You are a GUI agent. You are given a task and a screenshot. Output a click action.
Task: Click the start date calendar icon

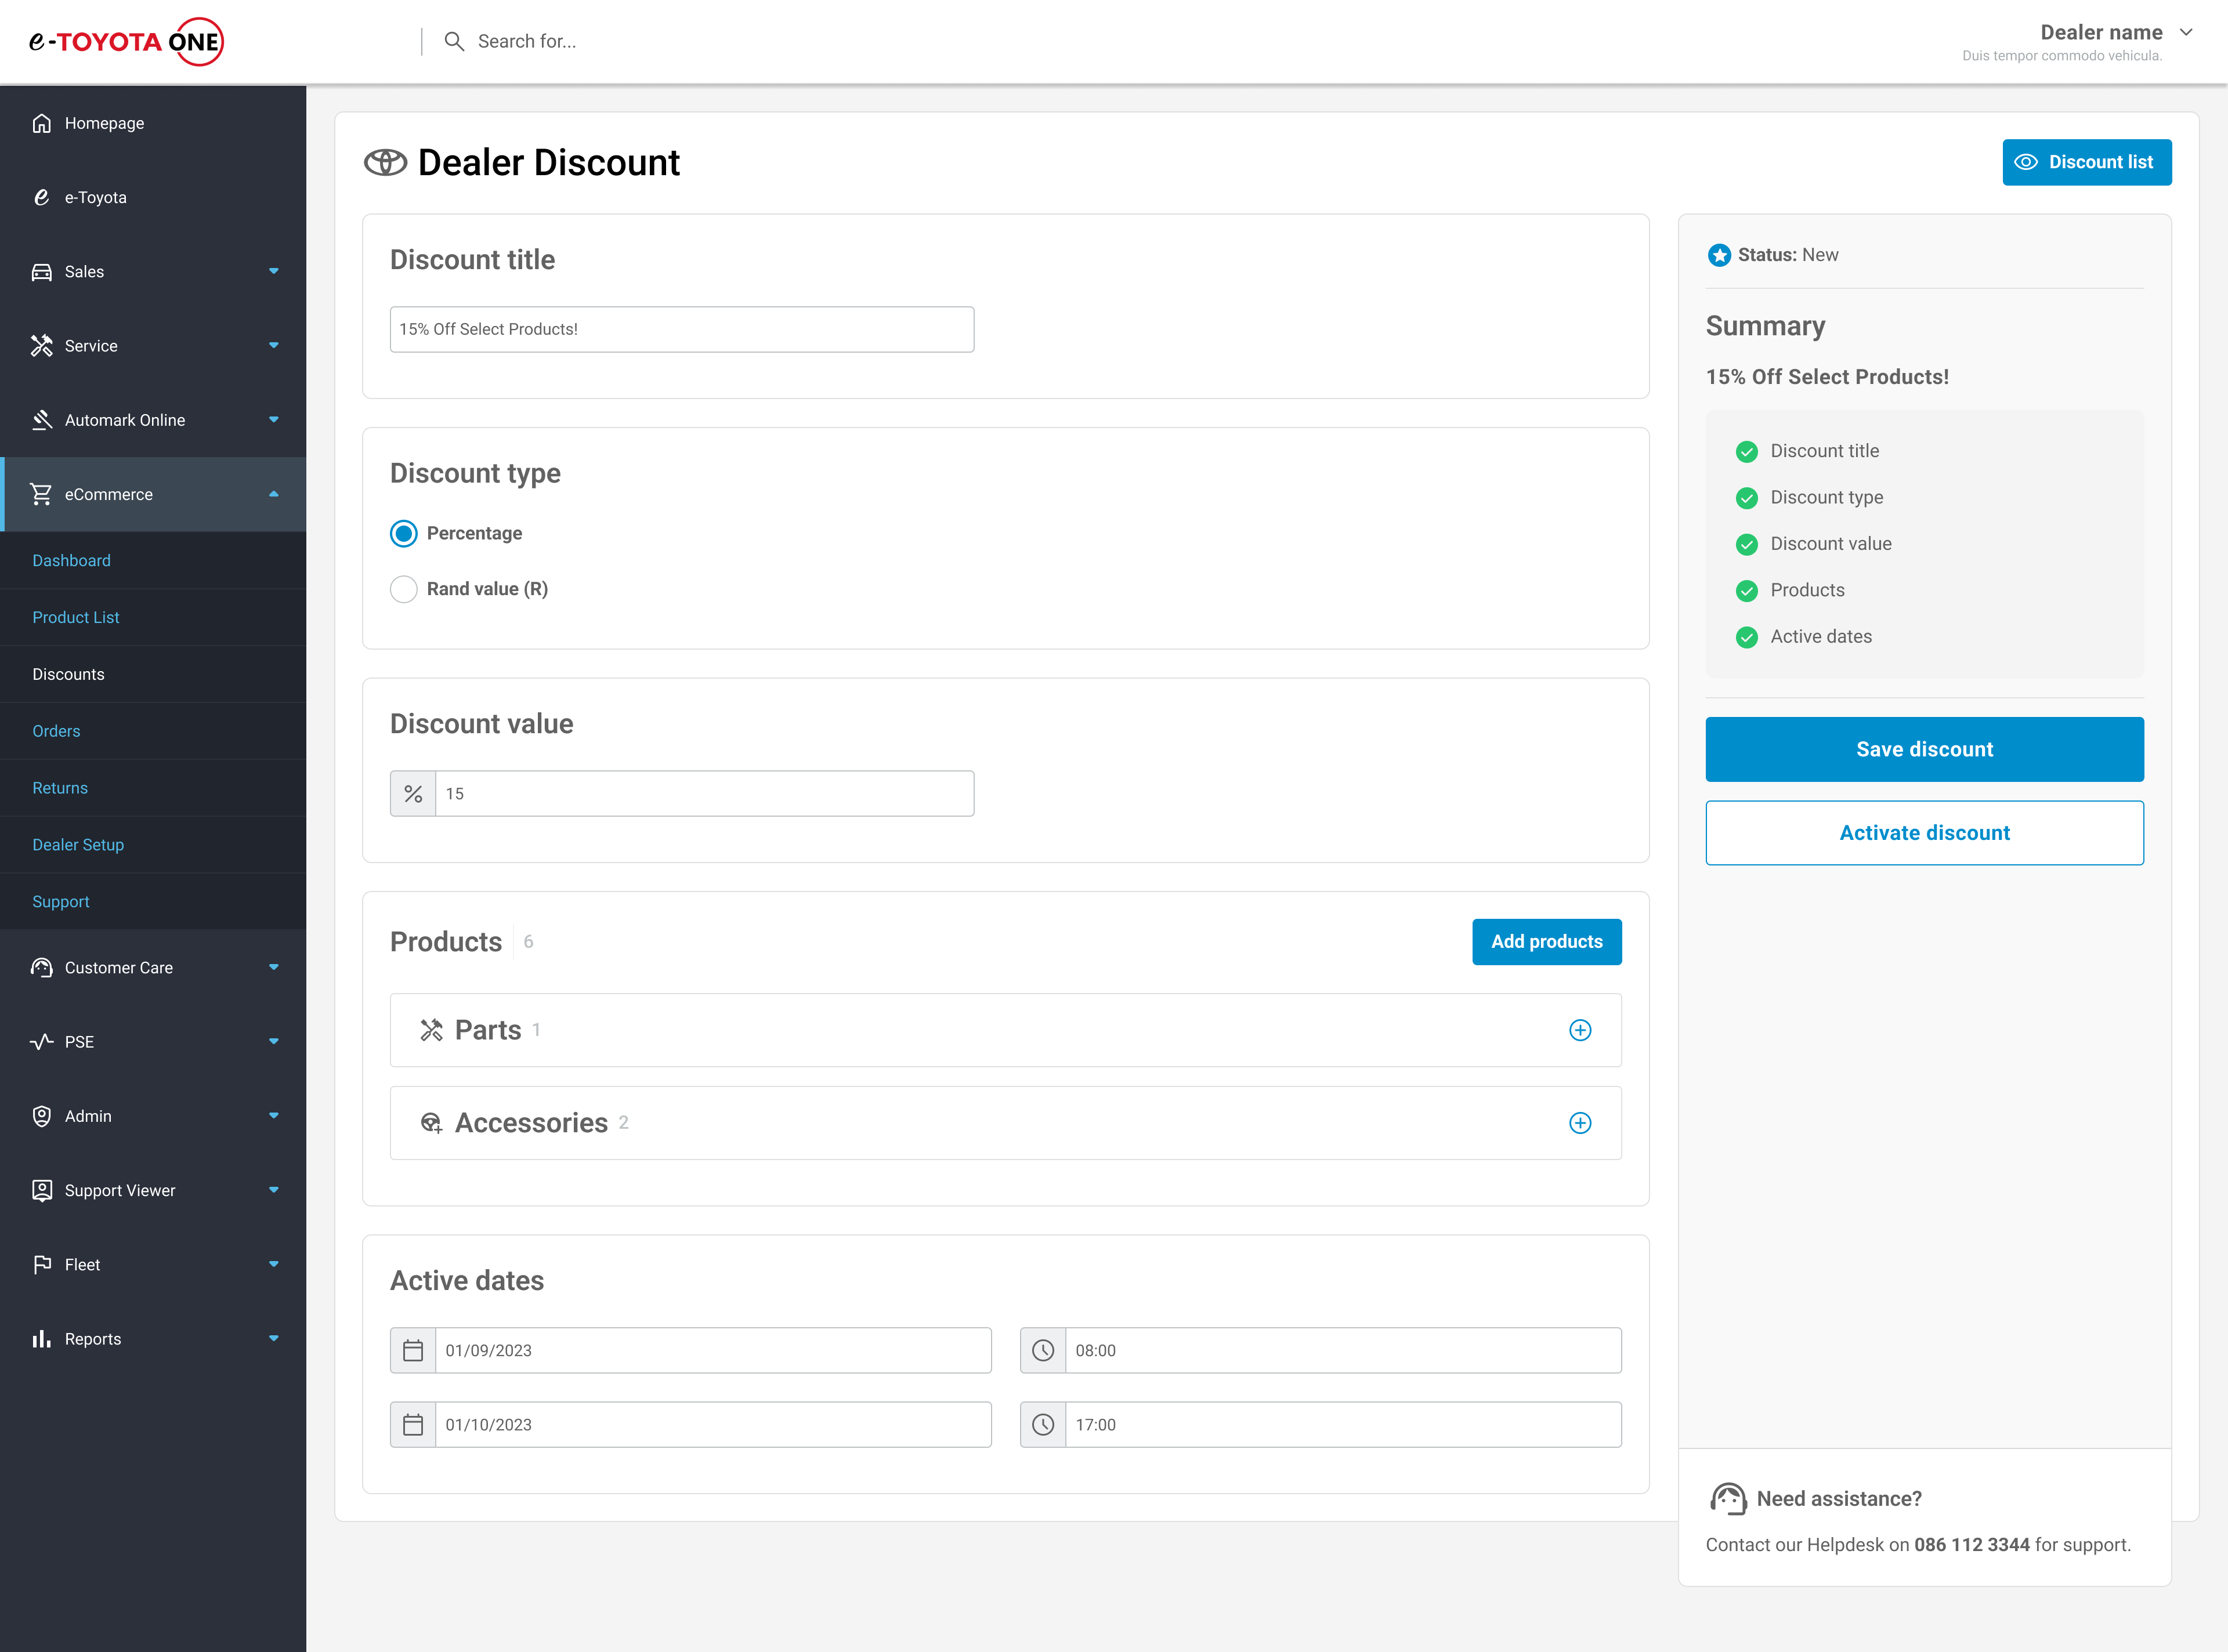[x=413, y=1350]
